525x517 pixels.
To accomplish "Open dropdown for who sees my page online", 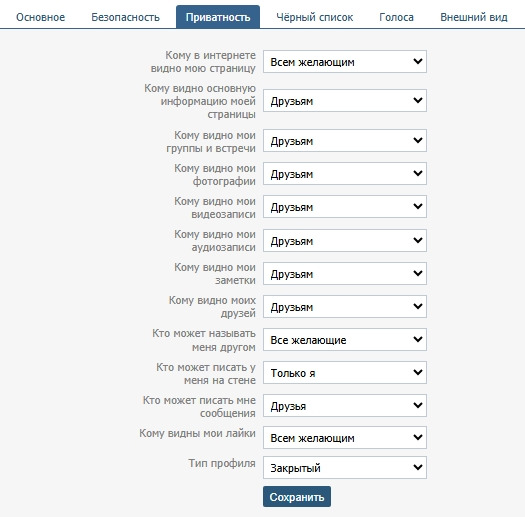I will [x=345, y=62].
